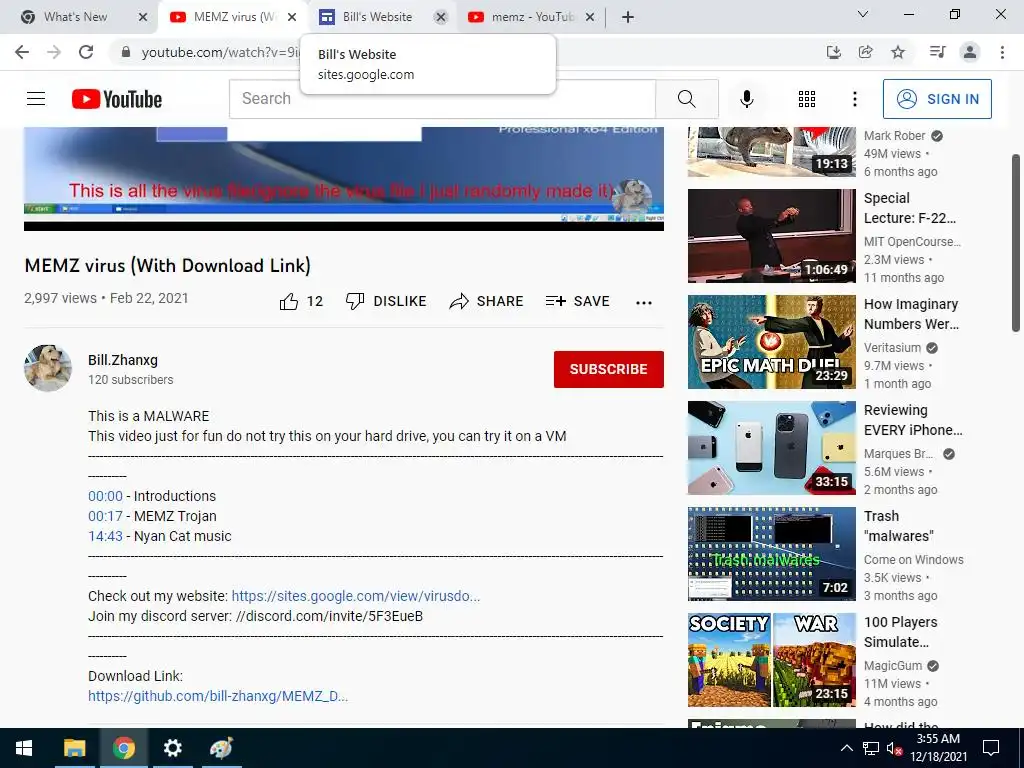Close the memz - YouTube tab
This screenshot has height=768, width=1024.
(590, 17)
